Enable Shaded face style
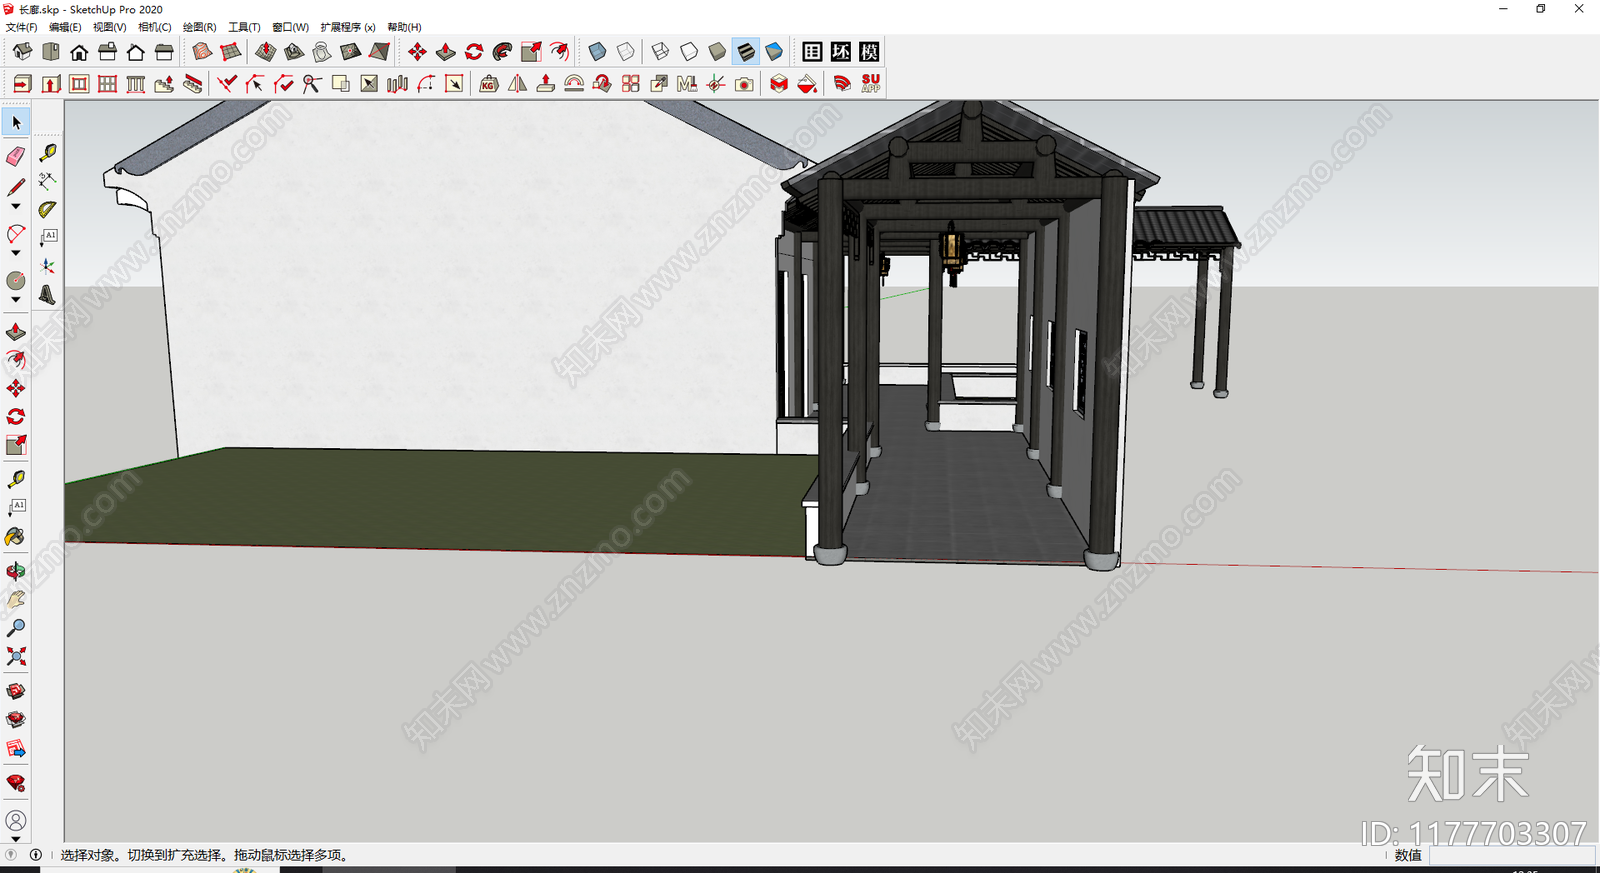 (x=717, y=52)
